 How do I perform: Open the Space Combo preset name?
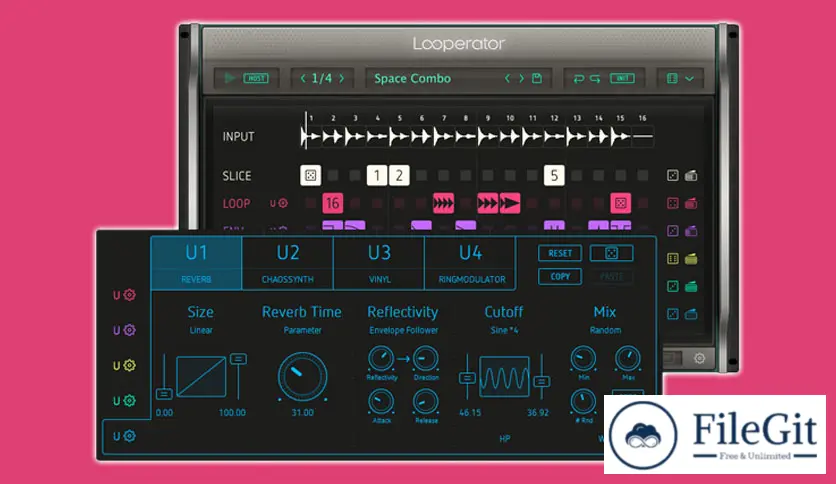(412, 78)
